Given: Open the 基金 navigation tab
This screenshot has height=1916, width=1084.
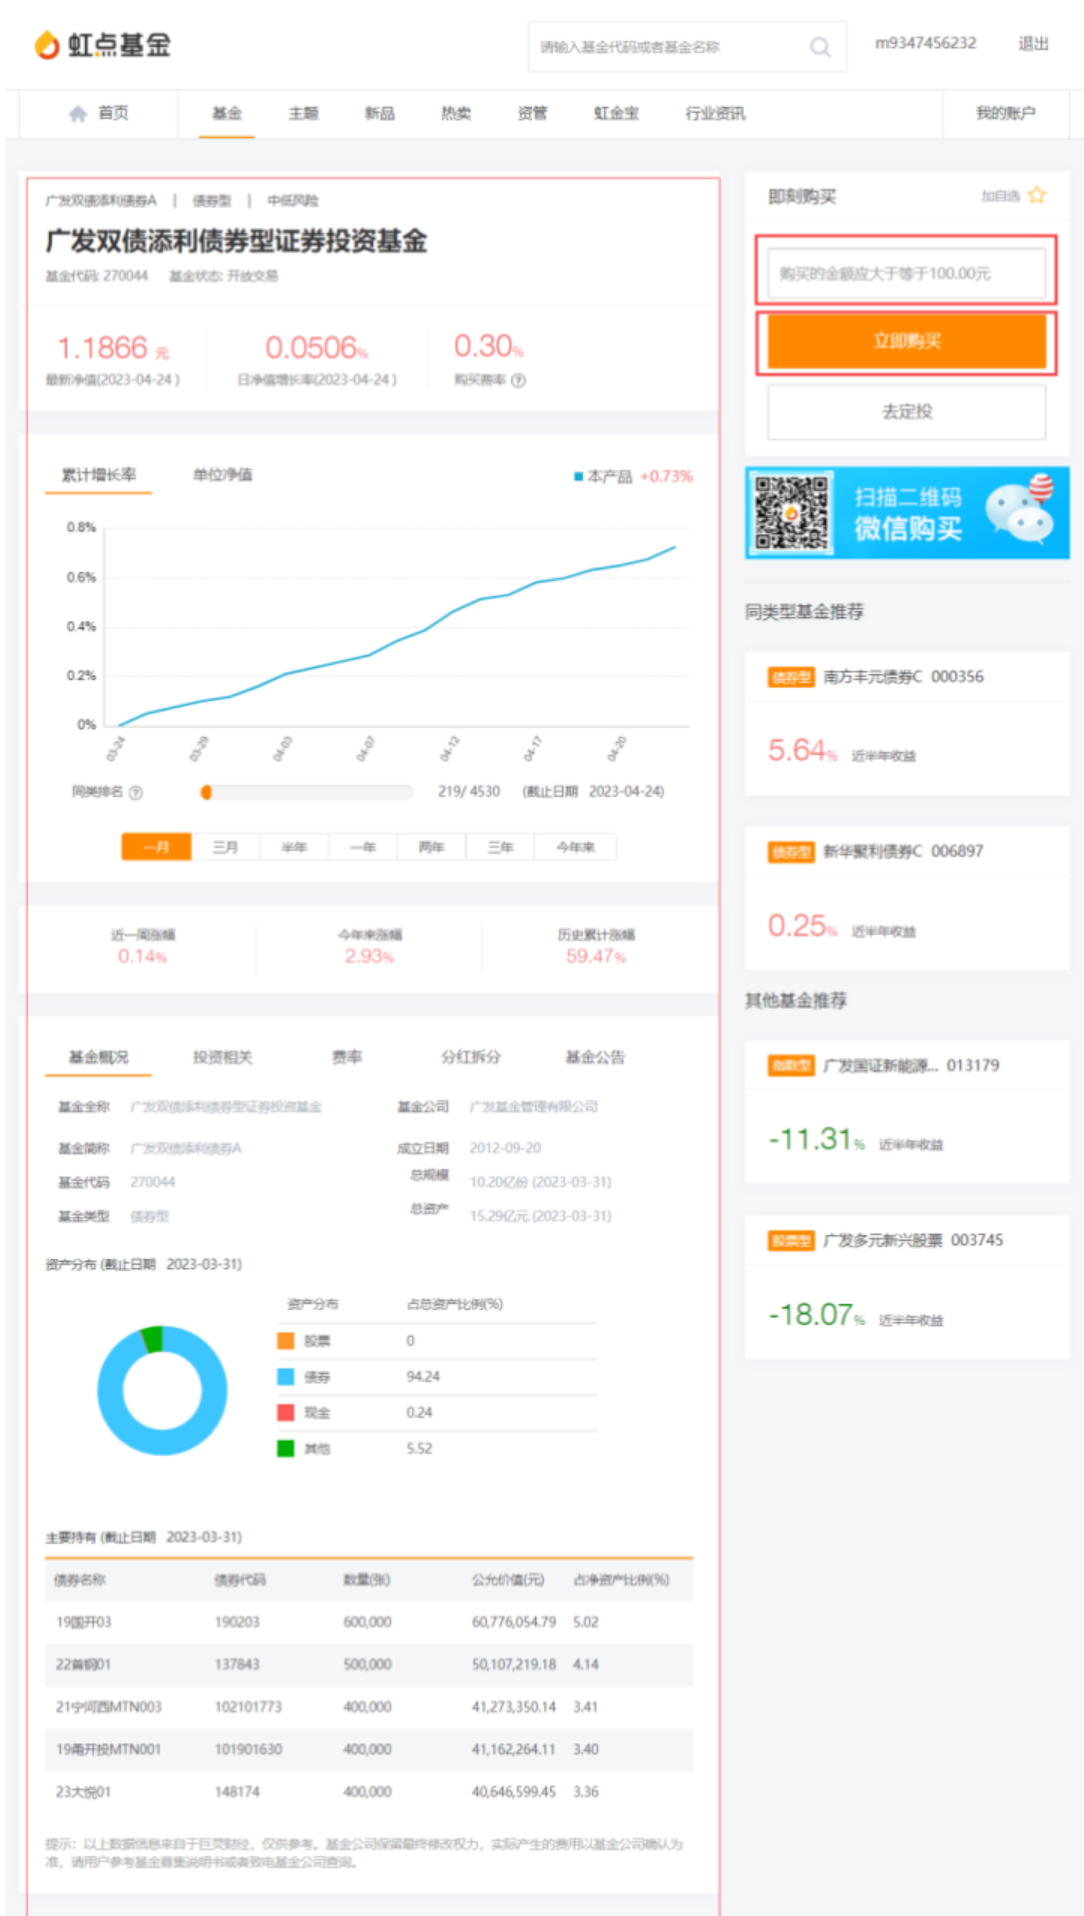Looking at the screenshot, I should 227,113.
